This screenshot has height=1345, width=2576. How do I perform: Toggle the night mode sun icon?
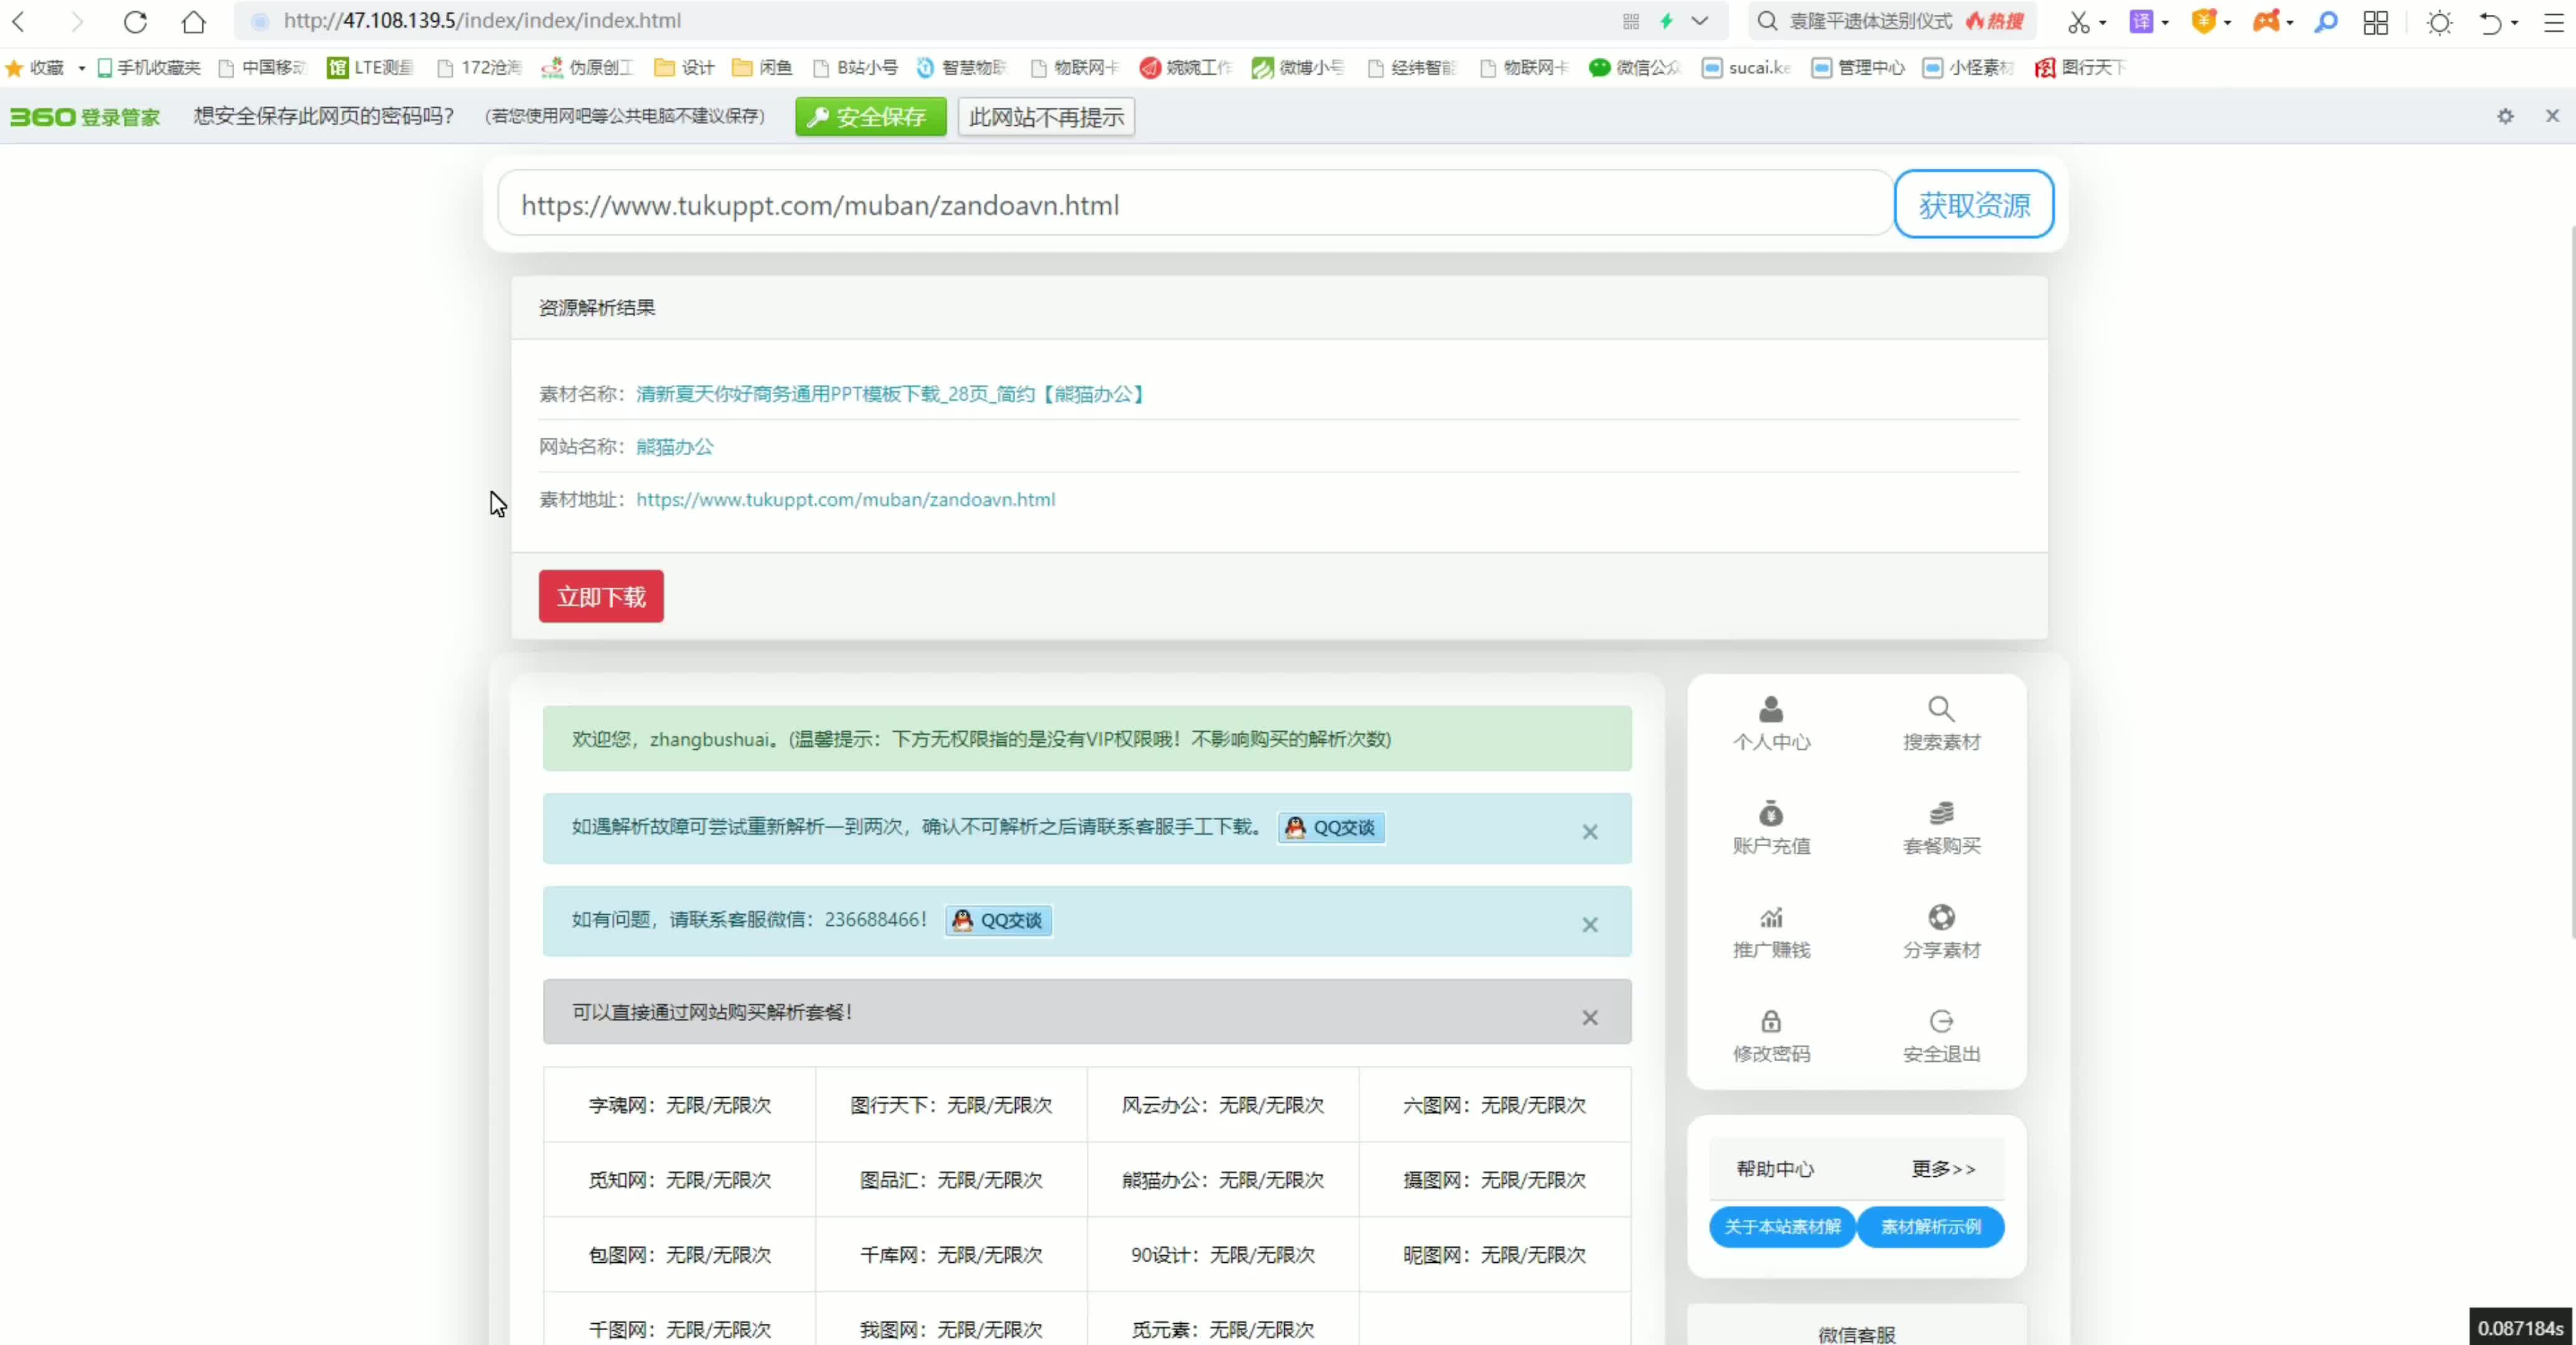[2440, 22]
